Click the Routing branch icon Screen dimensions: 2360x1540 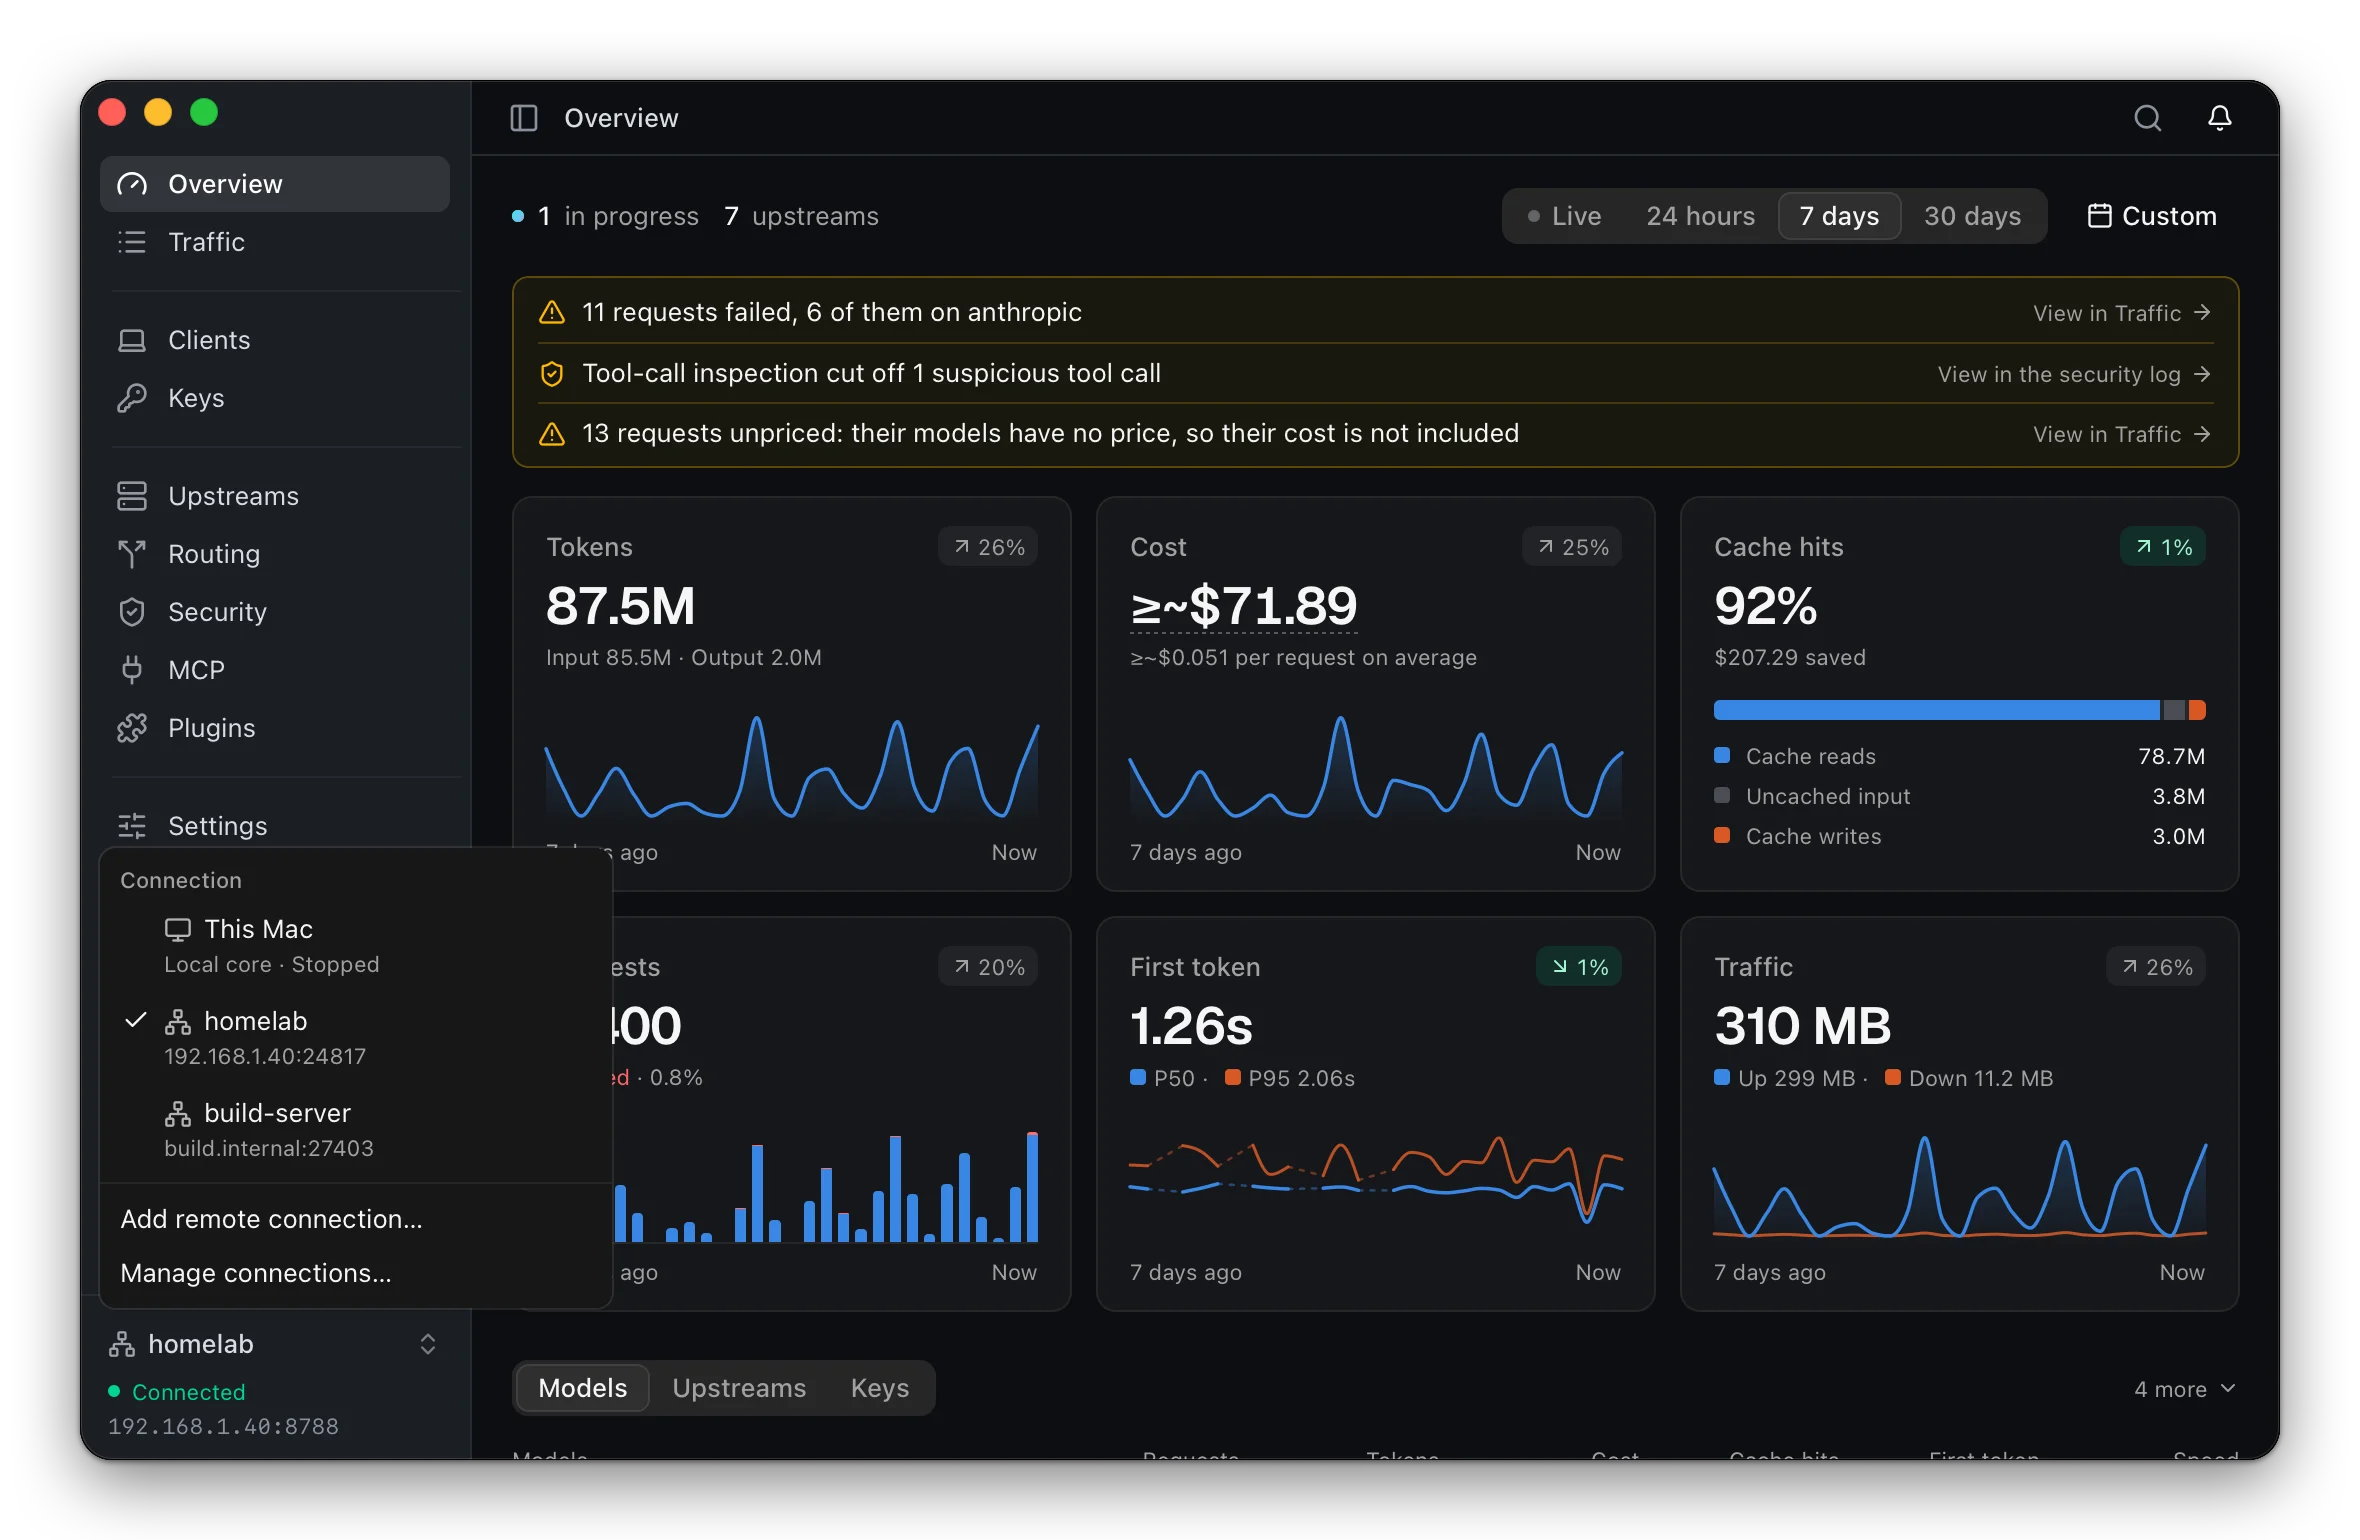[x=132, y=554]
